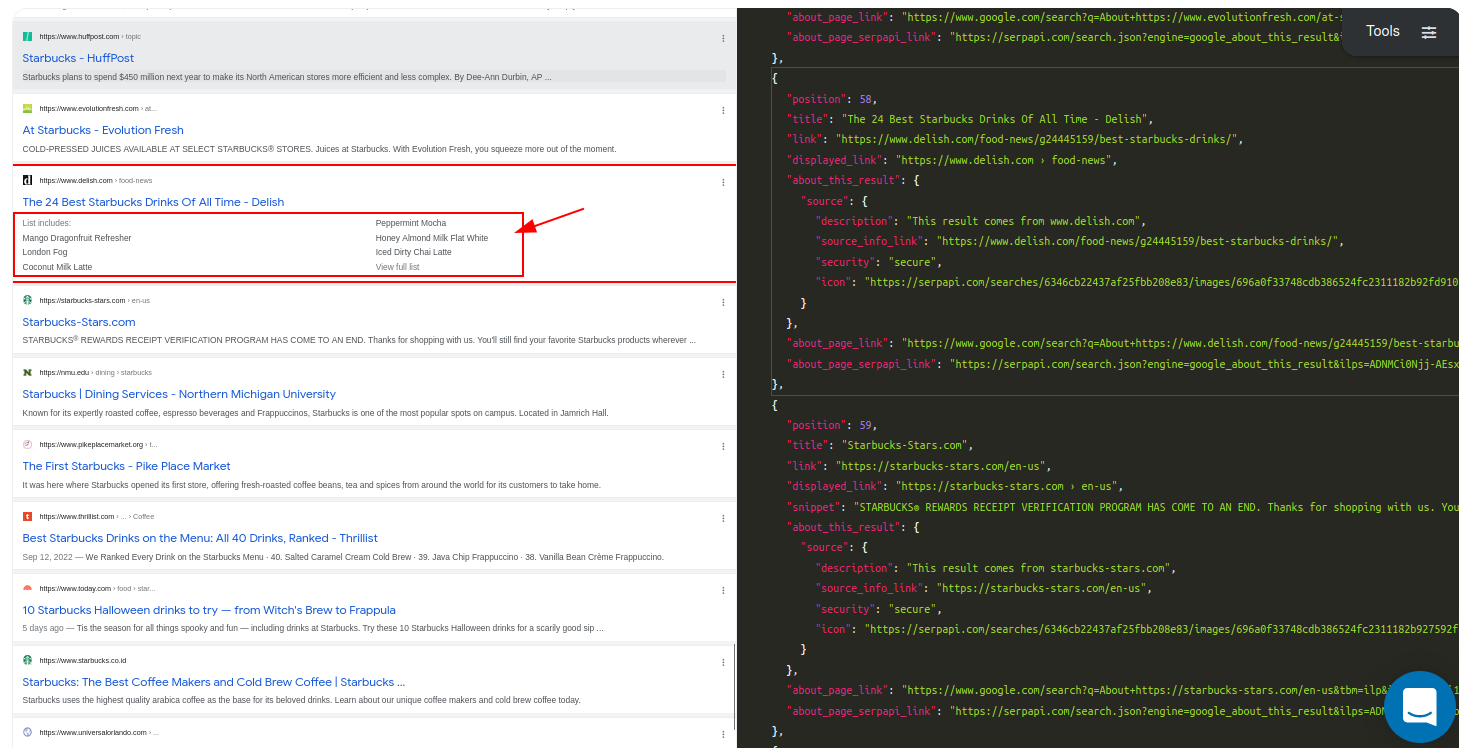Open the three-dot menu on the HuffPost result

(x=723, y=38)
